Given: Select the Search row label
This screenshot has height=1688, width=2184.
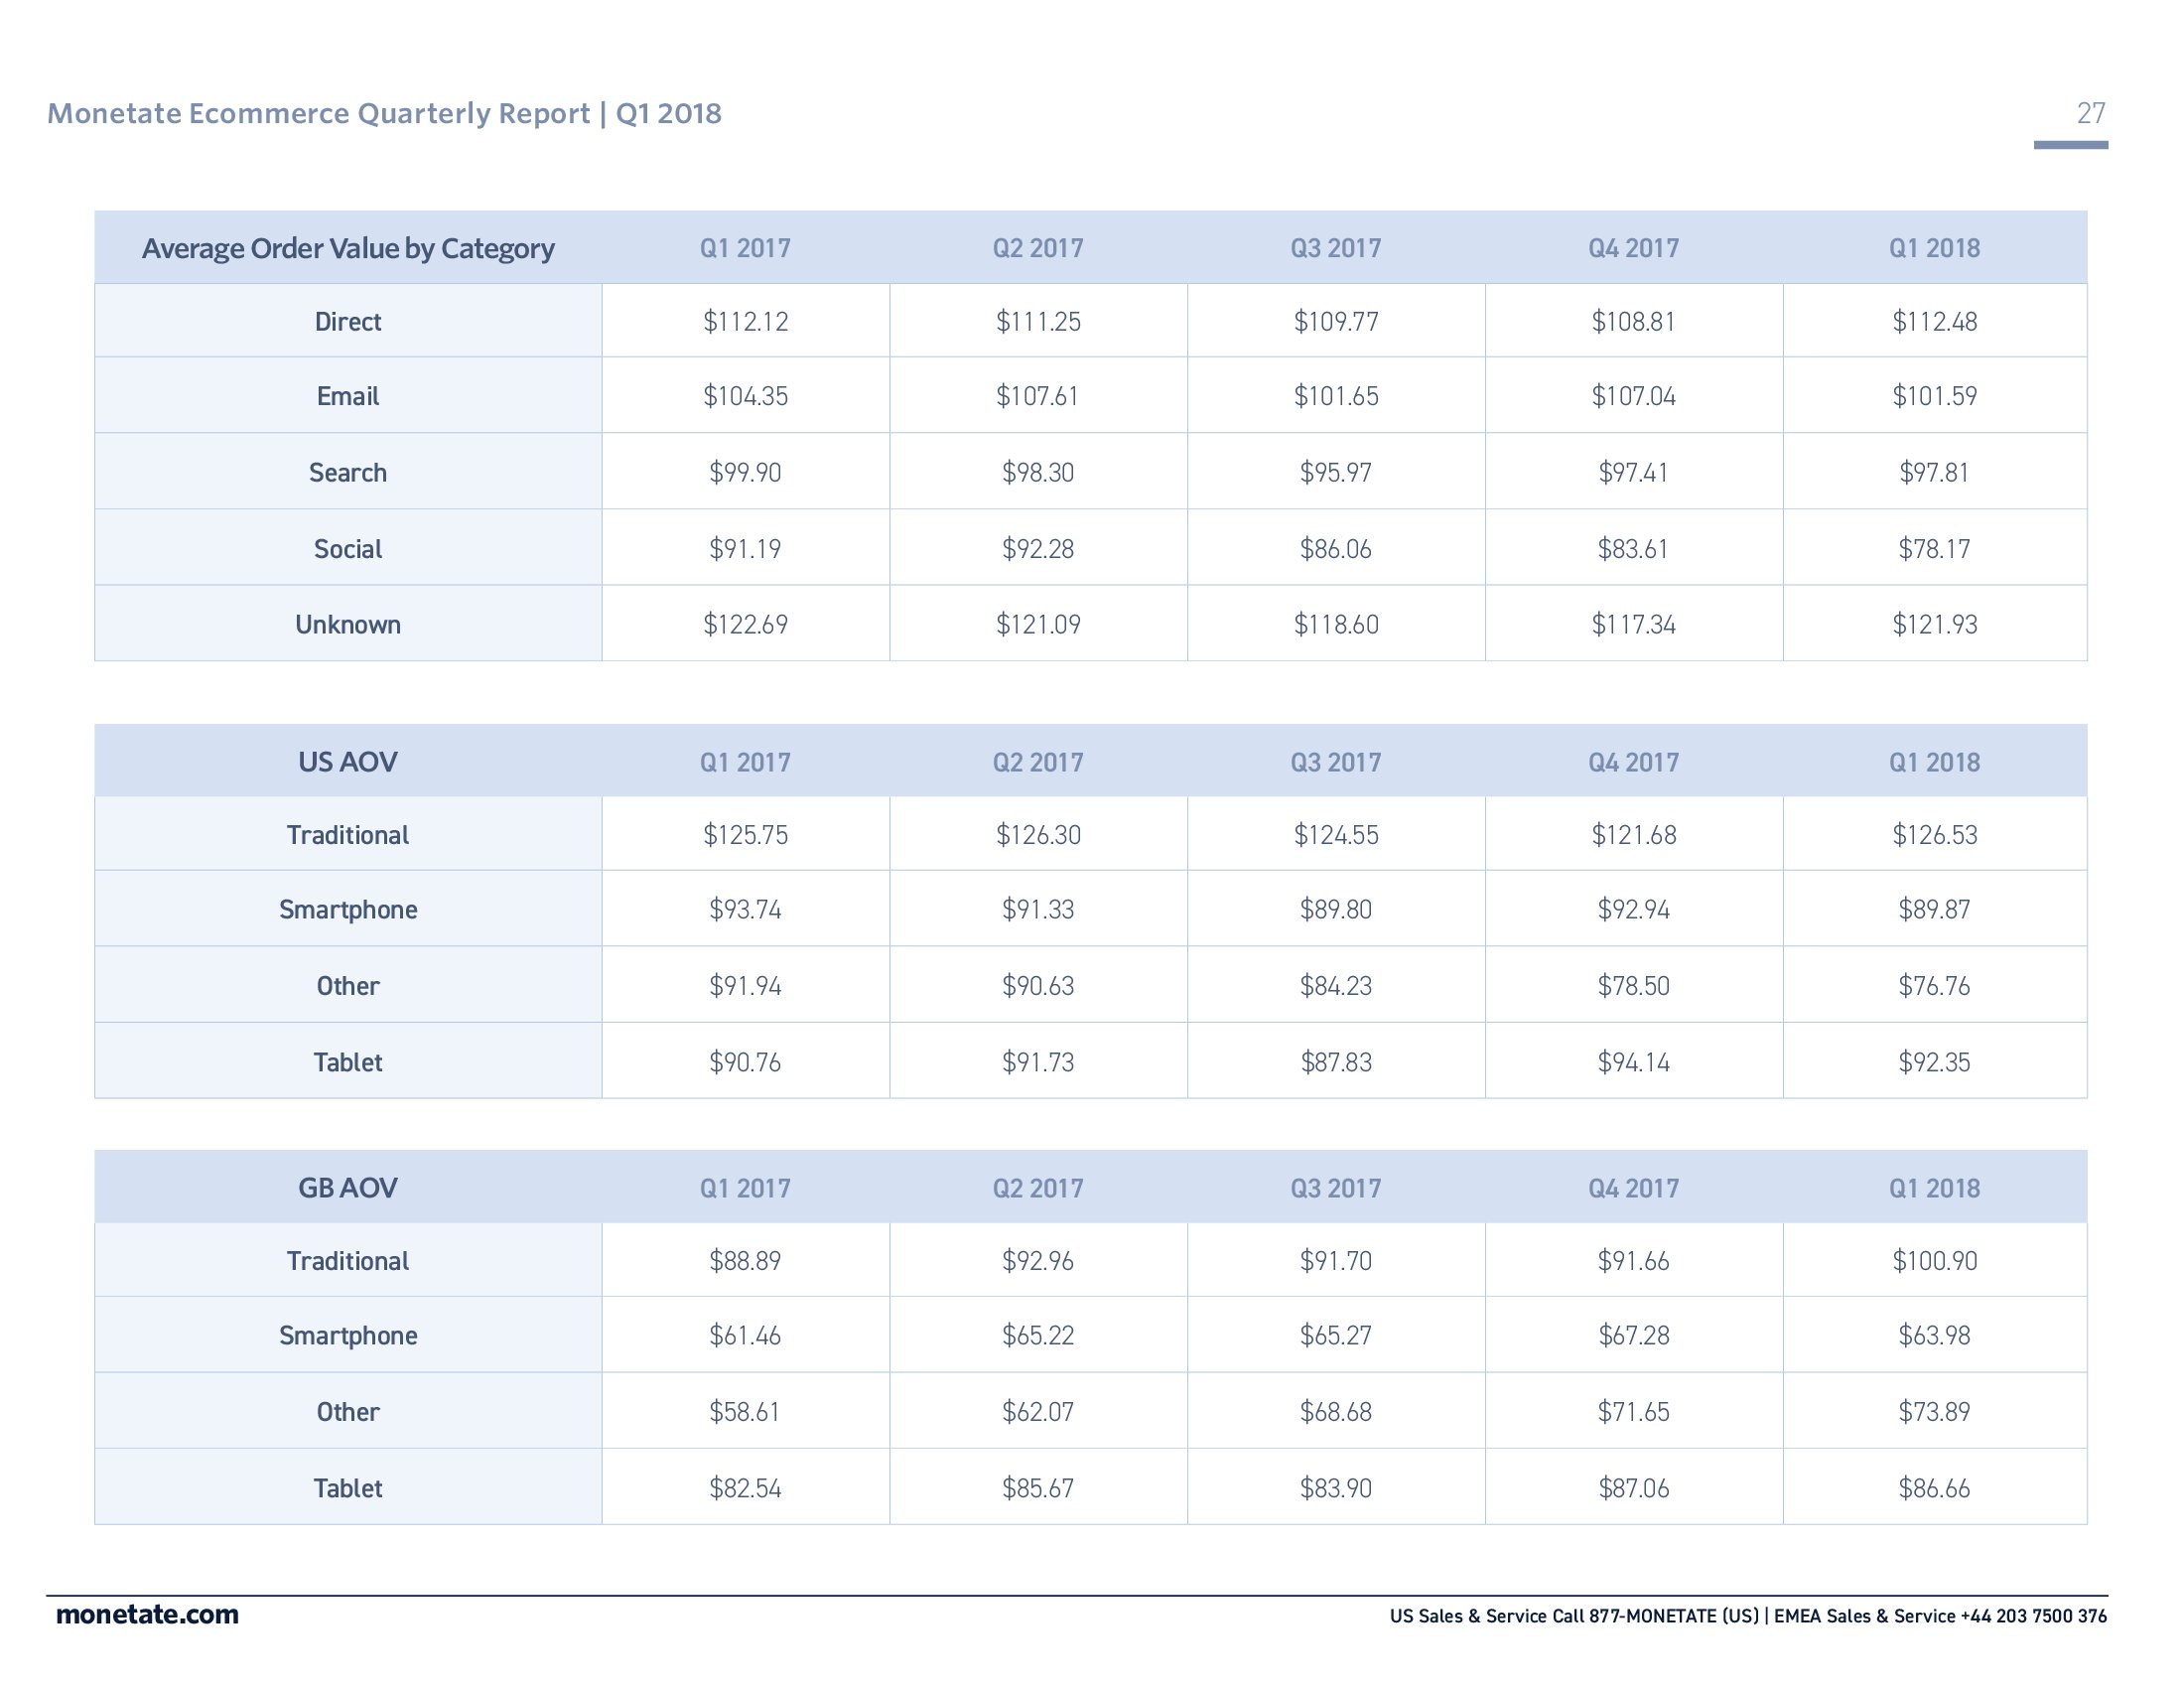Looking at the screenshot, I should click(348, 473).
